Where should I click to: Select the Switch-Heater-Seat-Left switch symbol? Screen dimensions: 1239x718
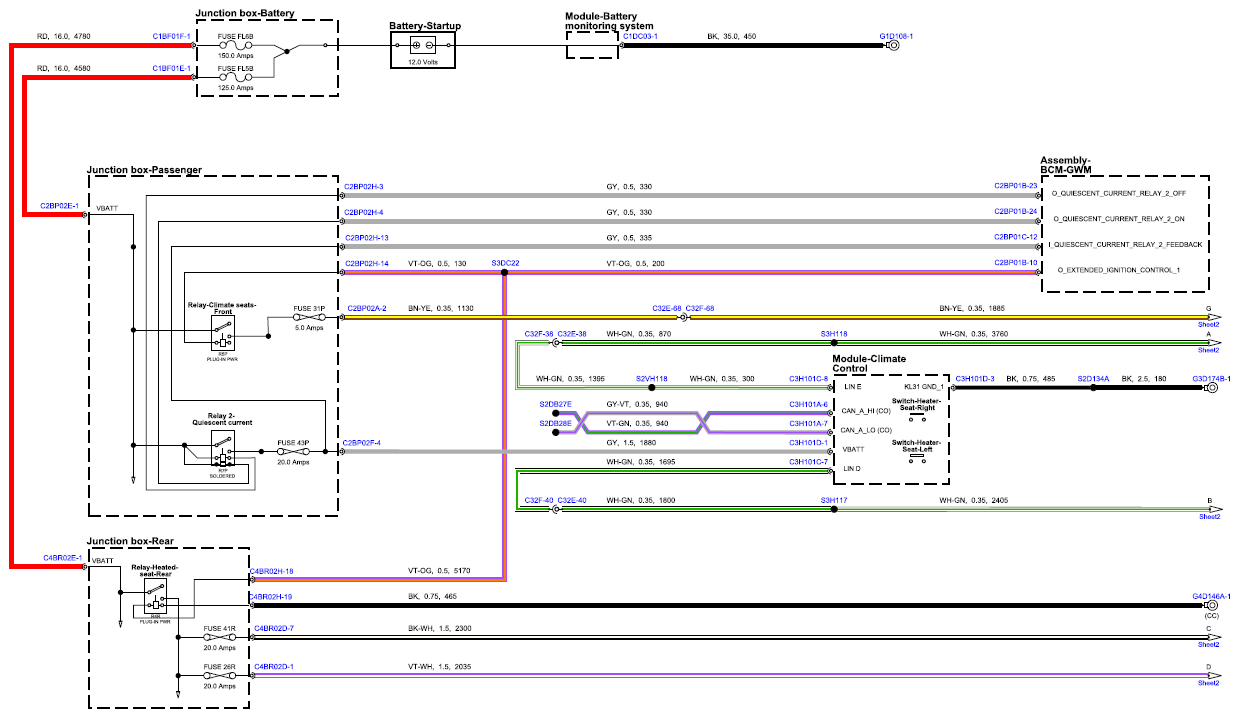pyautogui.click(x=916, y=460)
